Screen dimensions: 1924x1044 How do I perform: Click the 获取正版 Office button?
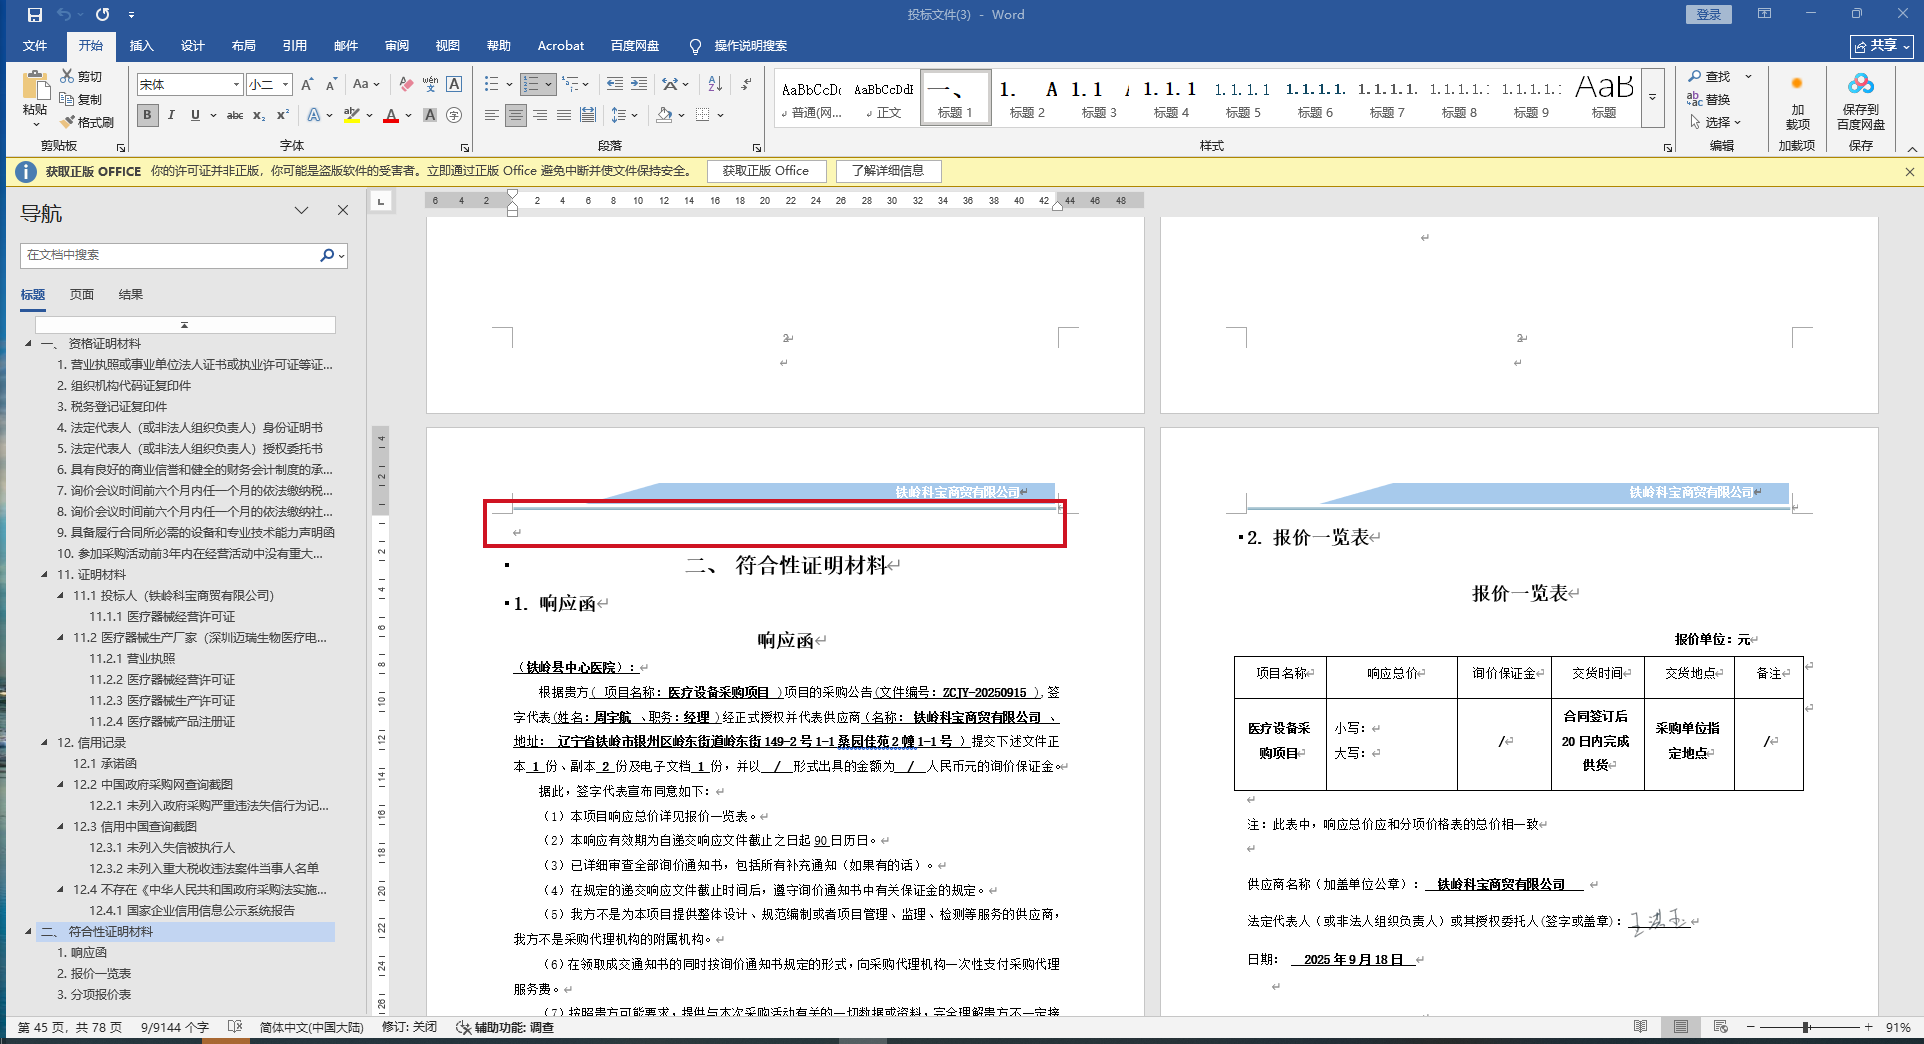tap(766, 171)
